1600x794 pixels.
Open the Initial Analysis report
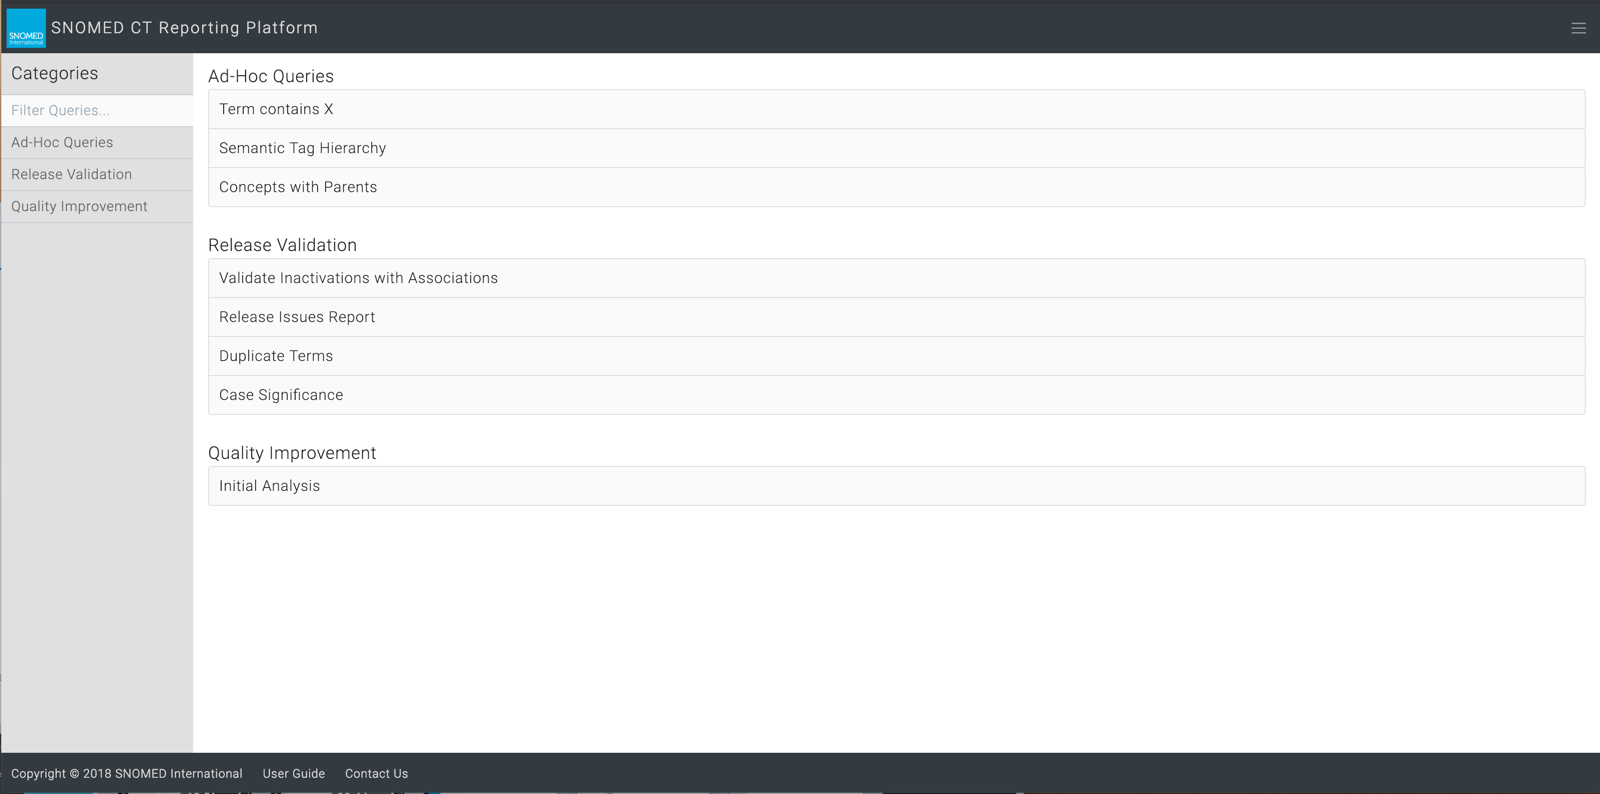pyautogui.click(x=269, y=486)
